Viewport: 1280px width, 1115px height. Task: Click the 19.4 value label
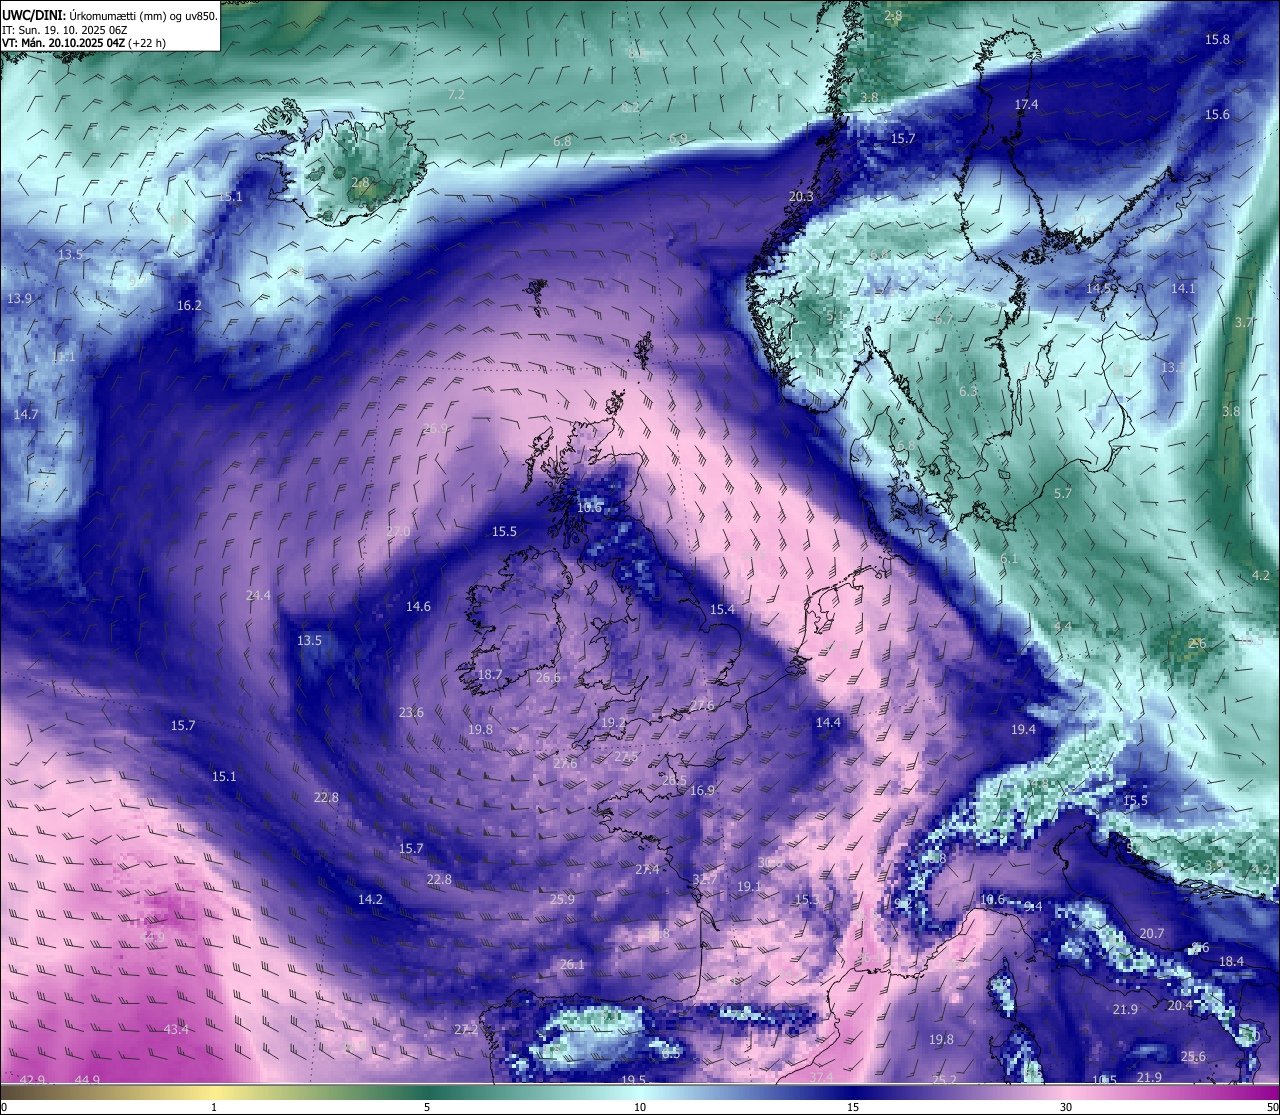pos(1023,730)
